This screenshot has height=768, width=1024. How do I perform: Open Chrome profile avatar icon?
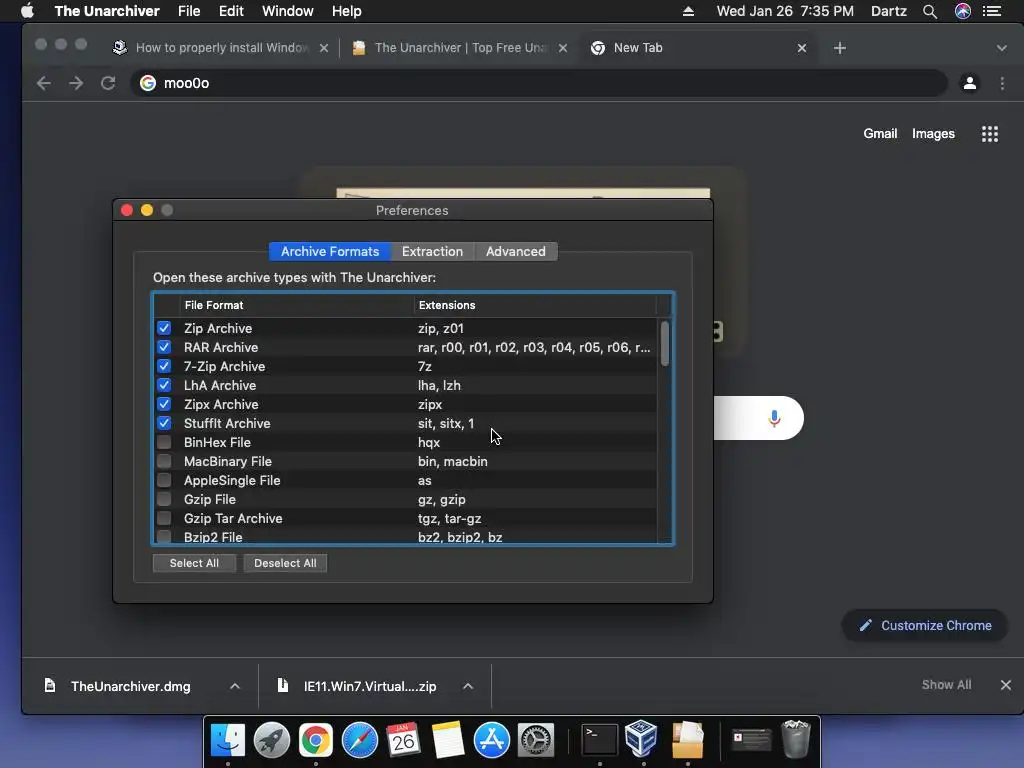coord(970,83)
